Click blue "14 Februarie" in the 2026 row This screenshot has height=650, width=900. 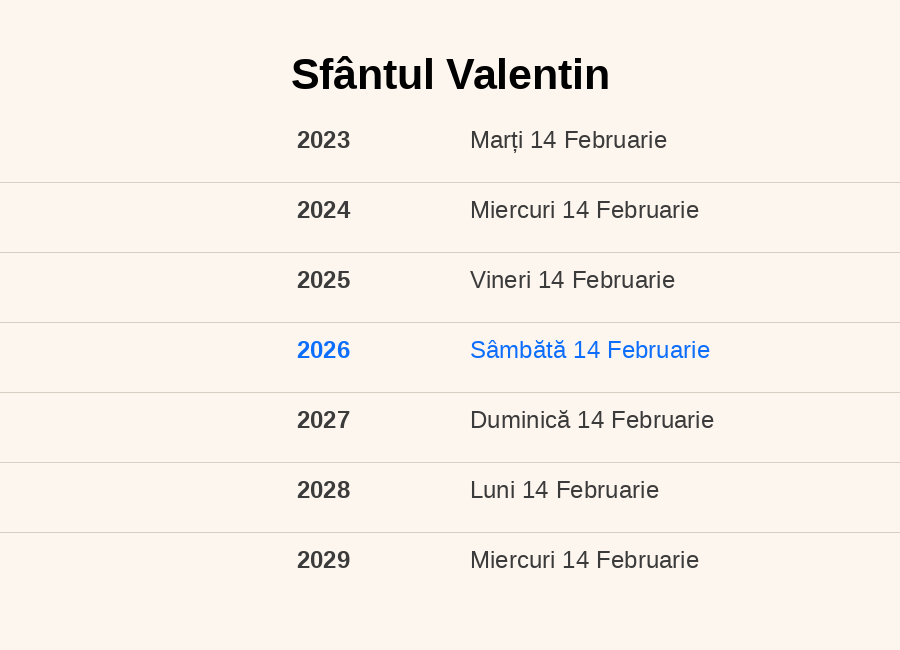click(x=641, y=350)
